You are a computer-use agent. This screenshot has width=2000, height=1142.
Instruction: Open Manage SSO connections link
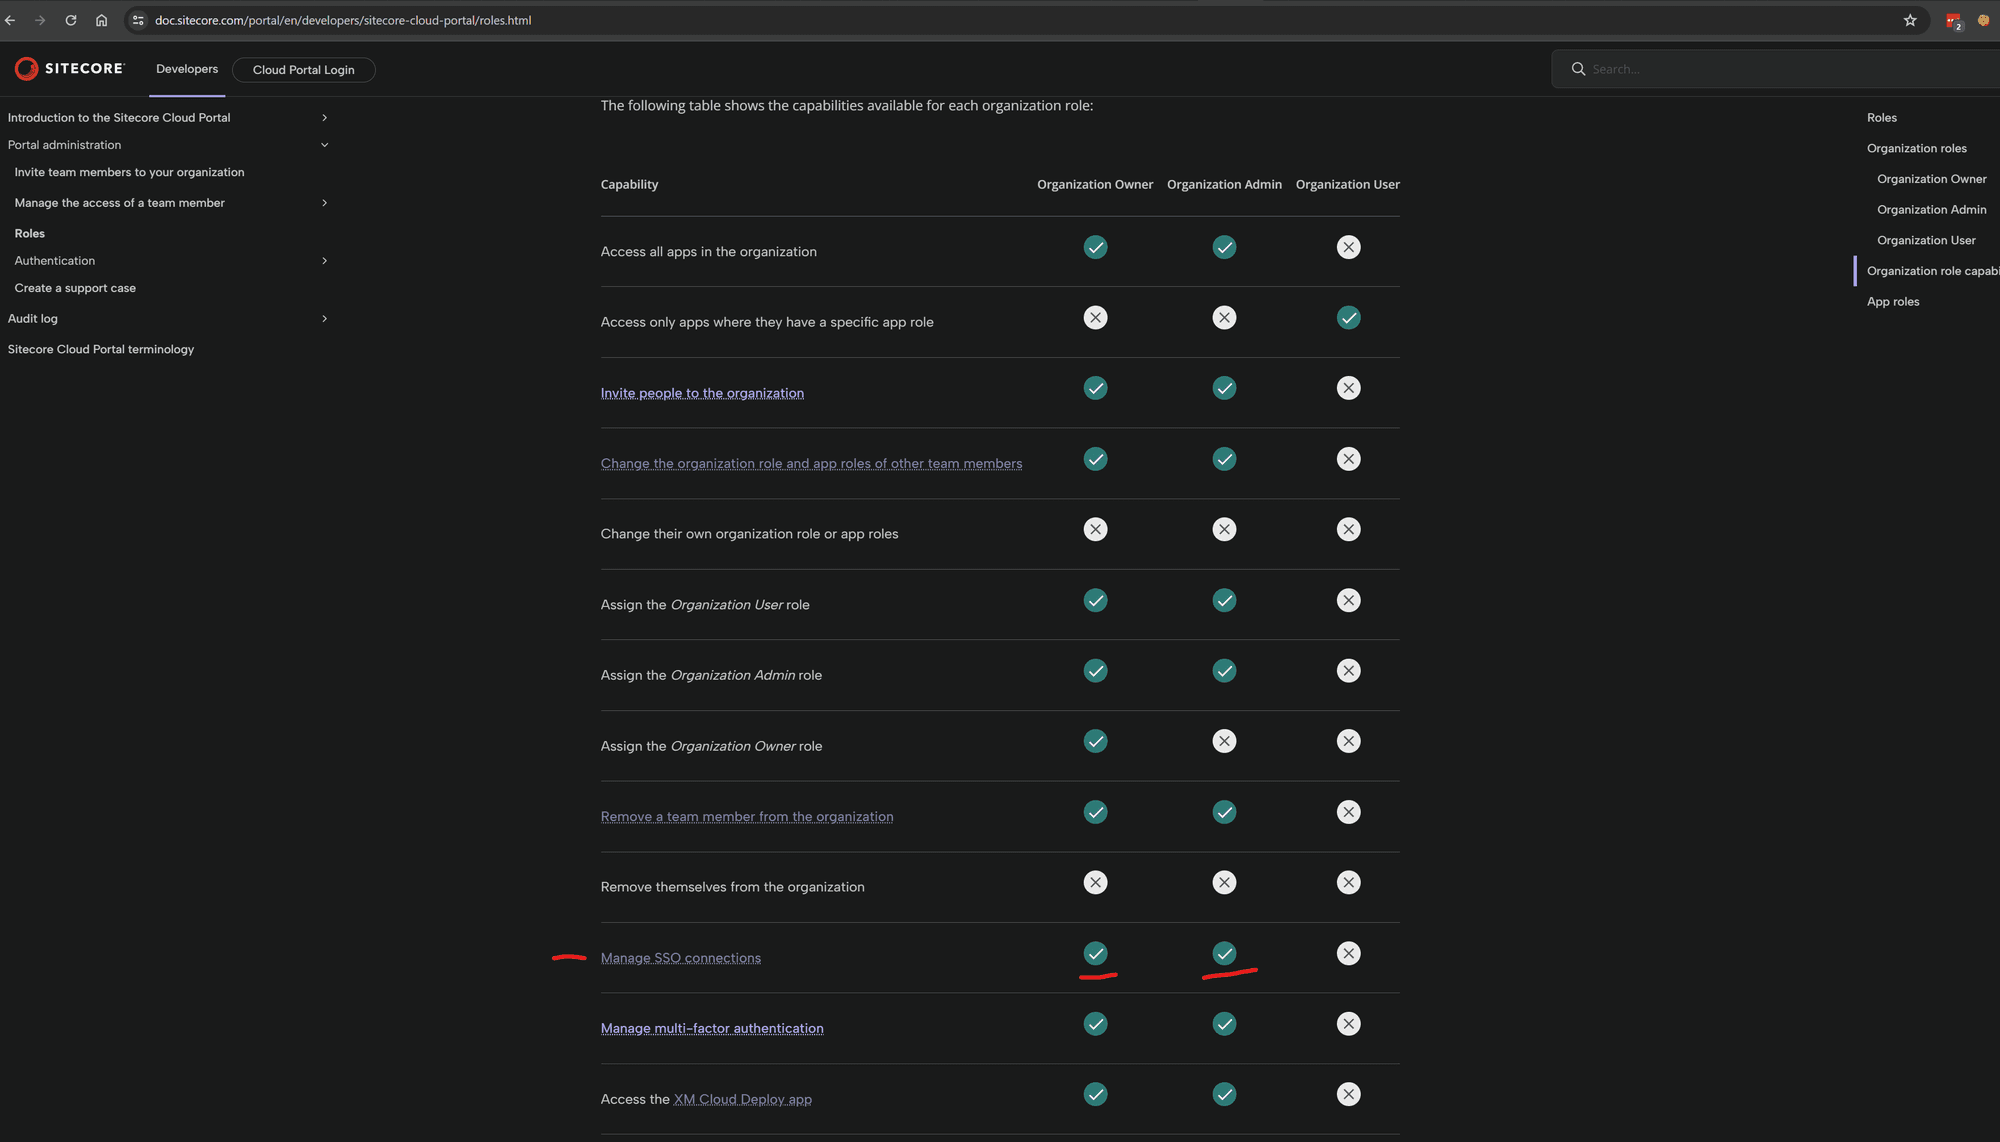[680, 958]
